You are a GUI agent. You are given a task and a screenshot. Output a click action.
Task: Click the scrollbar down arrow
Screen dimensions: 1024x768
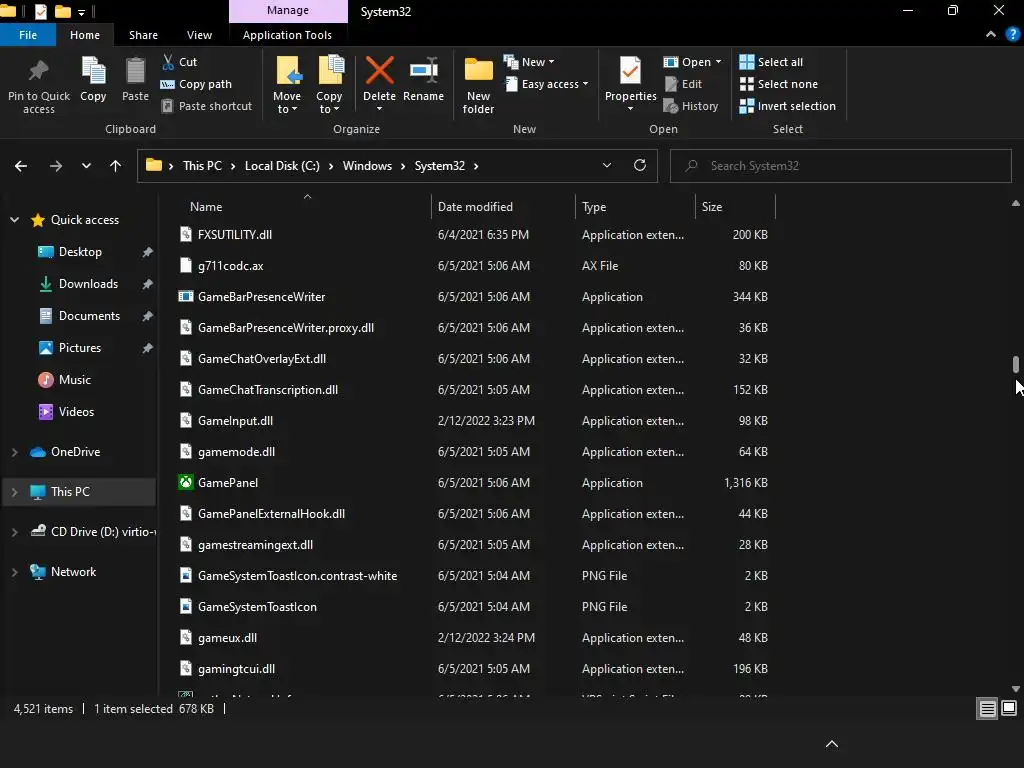tap(1016, 688)
